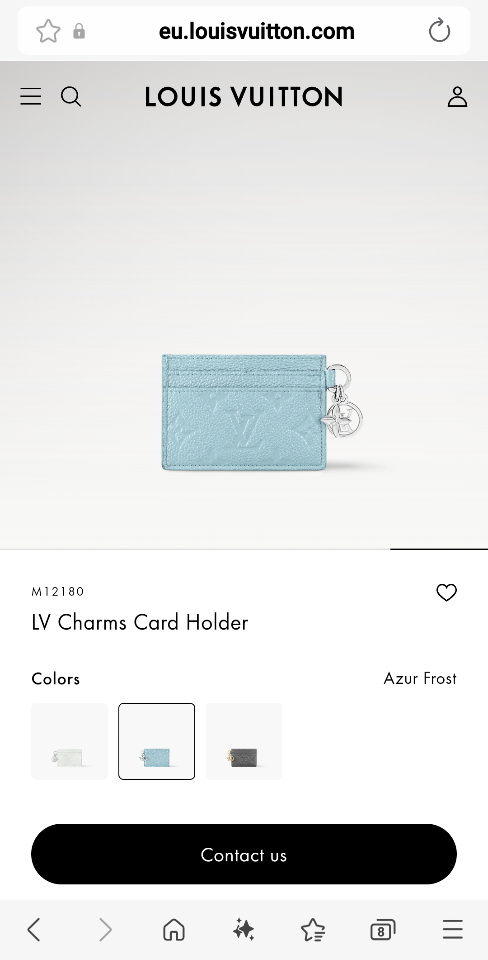The width and height of the screenshot is (488, 960).
Task: Open the site search magnifier
Action: coord(71,97)
